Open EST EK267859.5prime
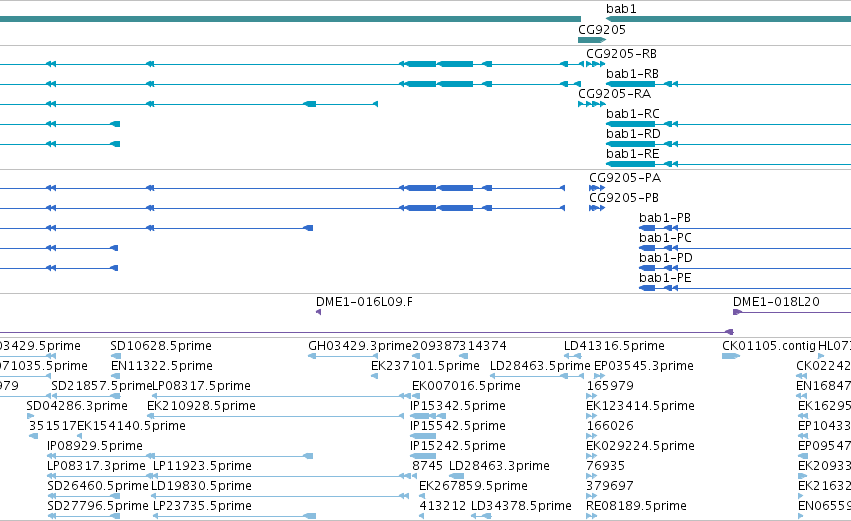 (473, 487)
